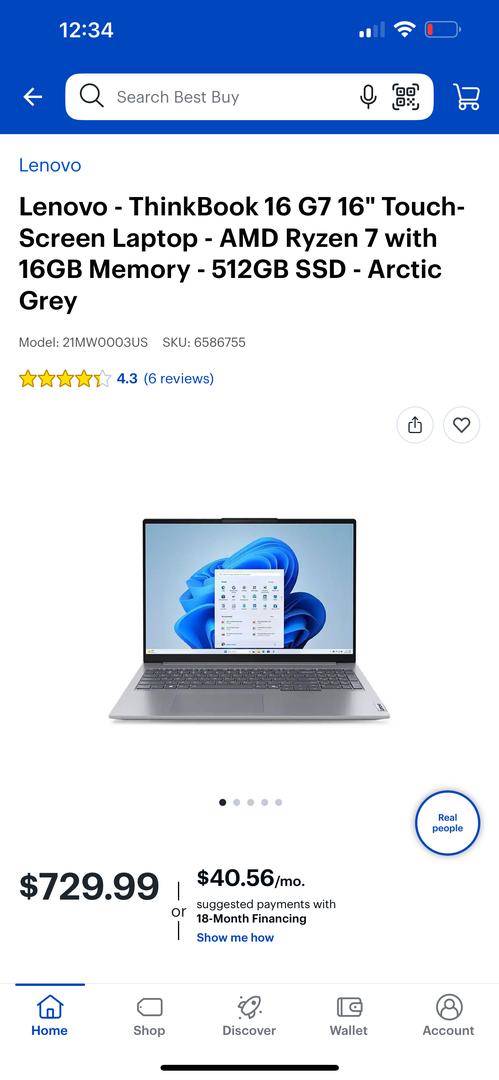Tap the search magnifier icon
This screenshot has height=1080, width=499.
(x=92, y=96)
